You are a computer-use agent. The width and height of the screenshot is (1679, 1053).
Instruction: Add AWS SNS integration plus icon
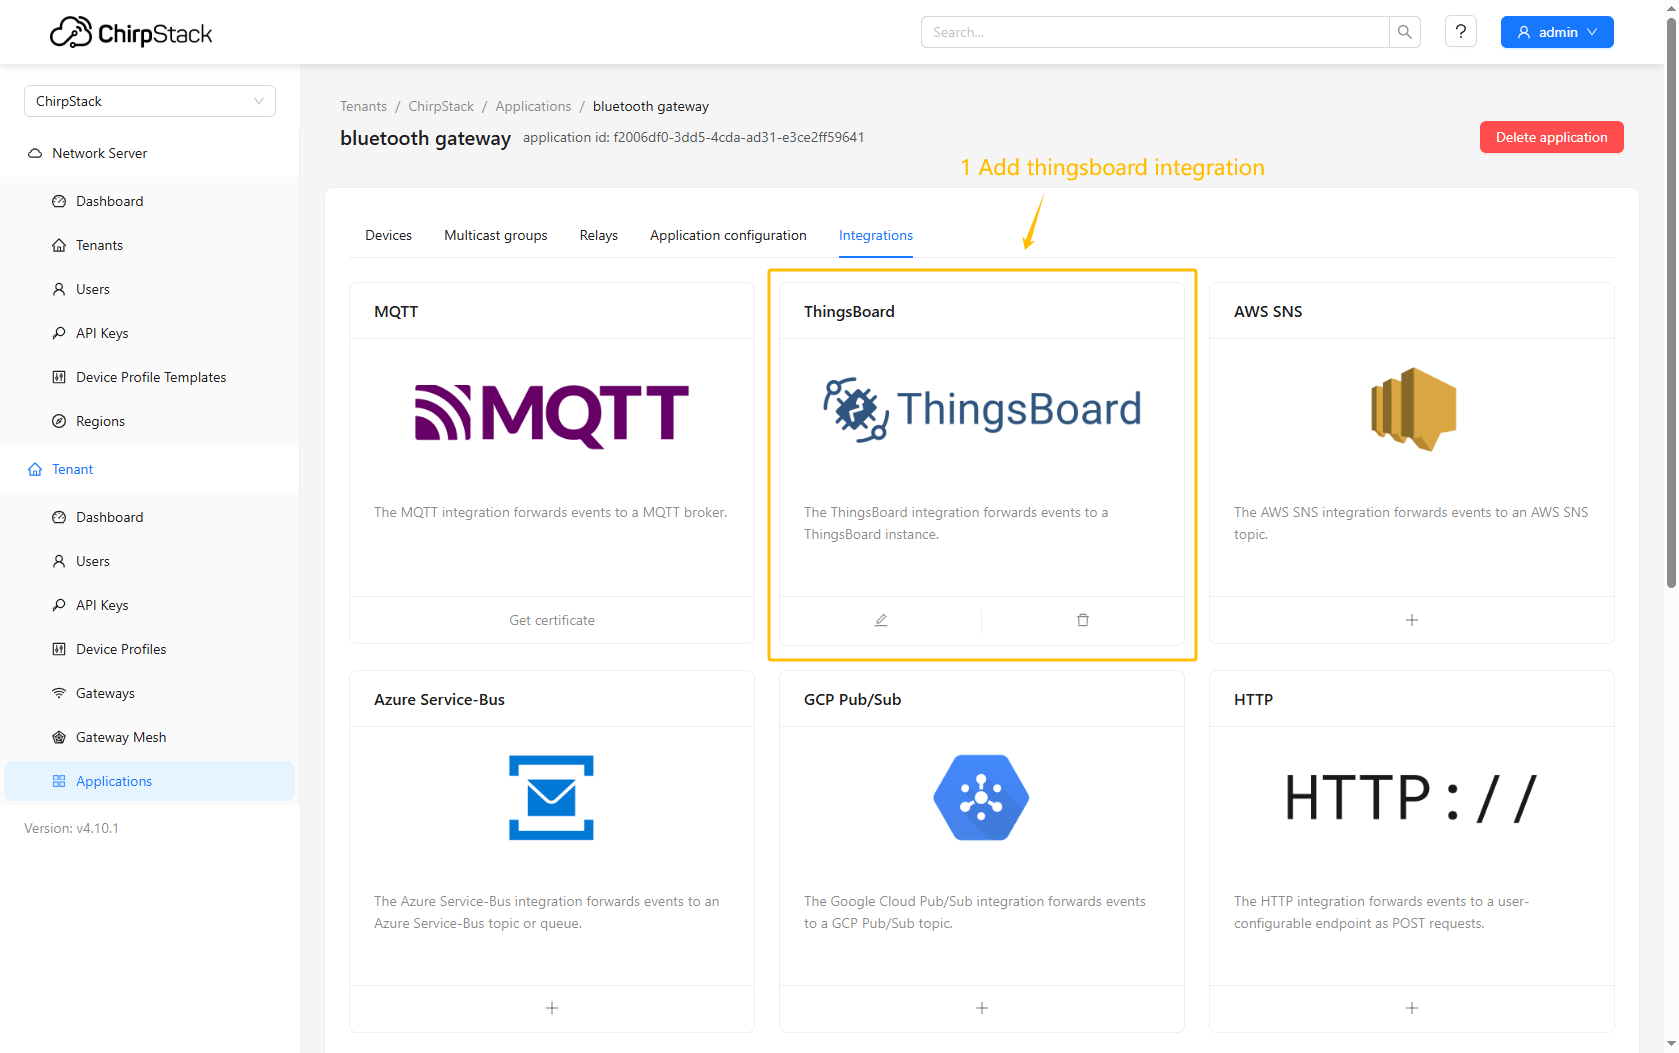(1411, 620)
